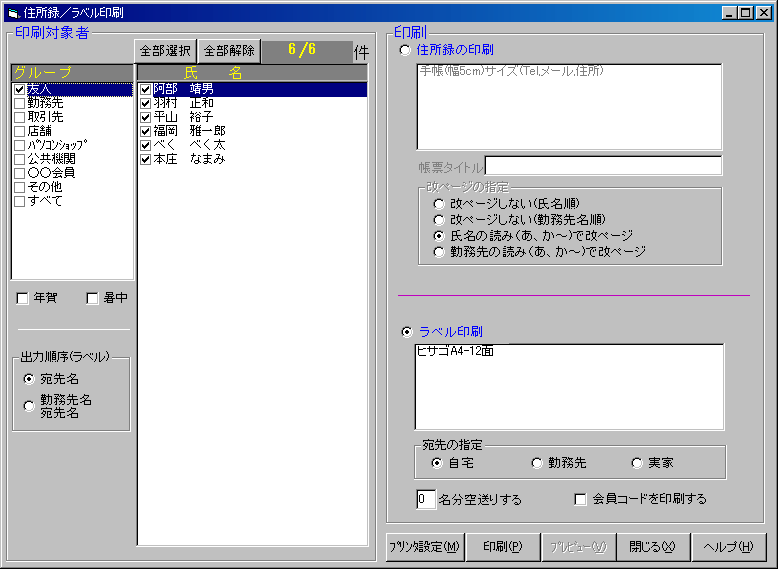
Task: Select 実家 as destination address
Action: click(x=637, y=463)
